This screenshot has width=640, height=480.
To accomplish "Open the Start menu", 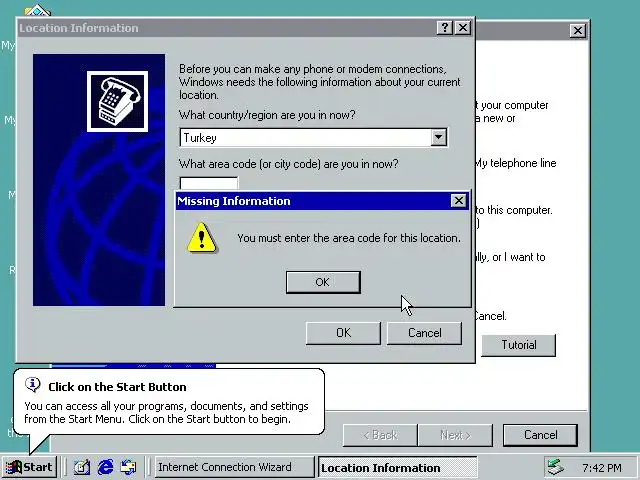I will coord(29,467).
